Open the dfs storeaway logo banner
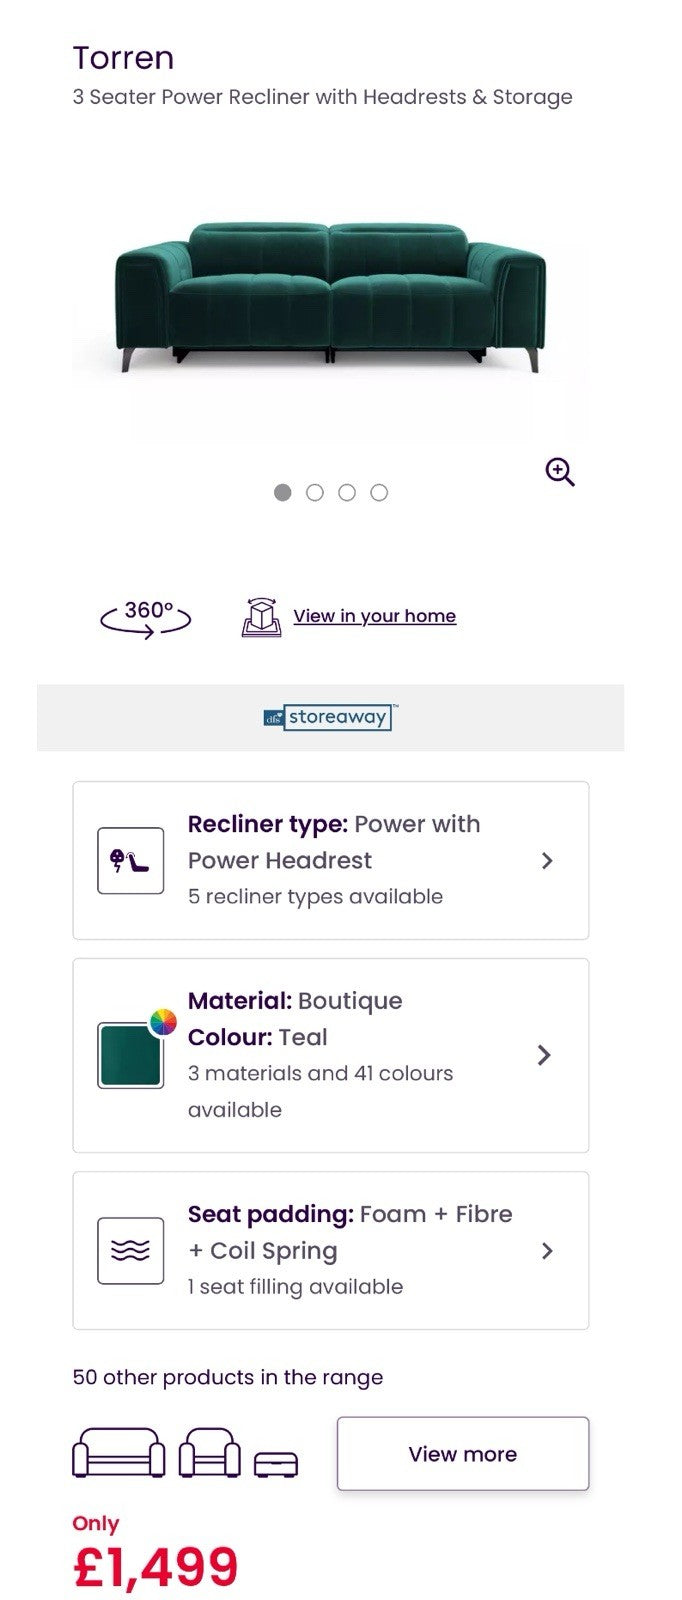Image resolution: width=682 pixels, height=1600 pixels. point(331,717)
